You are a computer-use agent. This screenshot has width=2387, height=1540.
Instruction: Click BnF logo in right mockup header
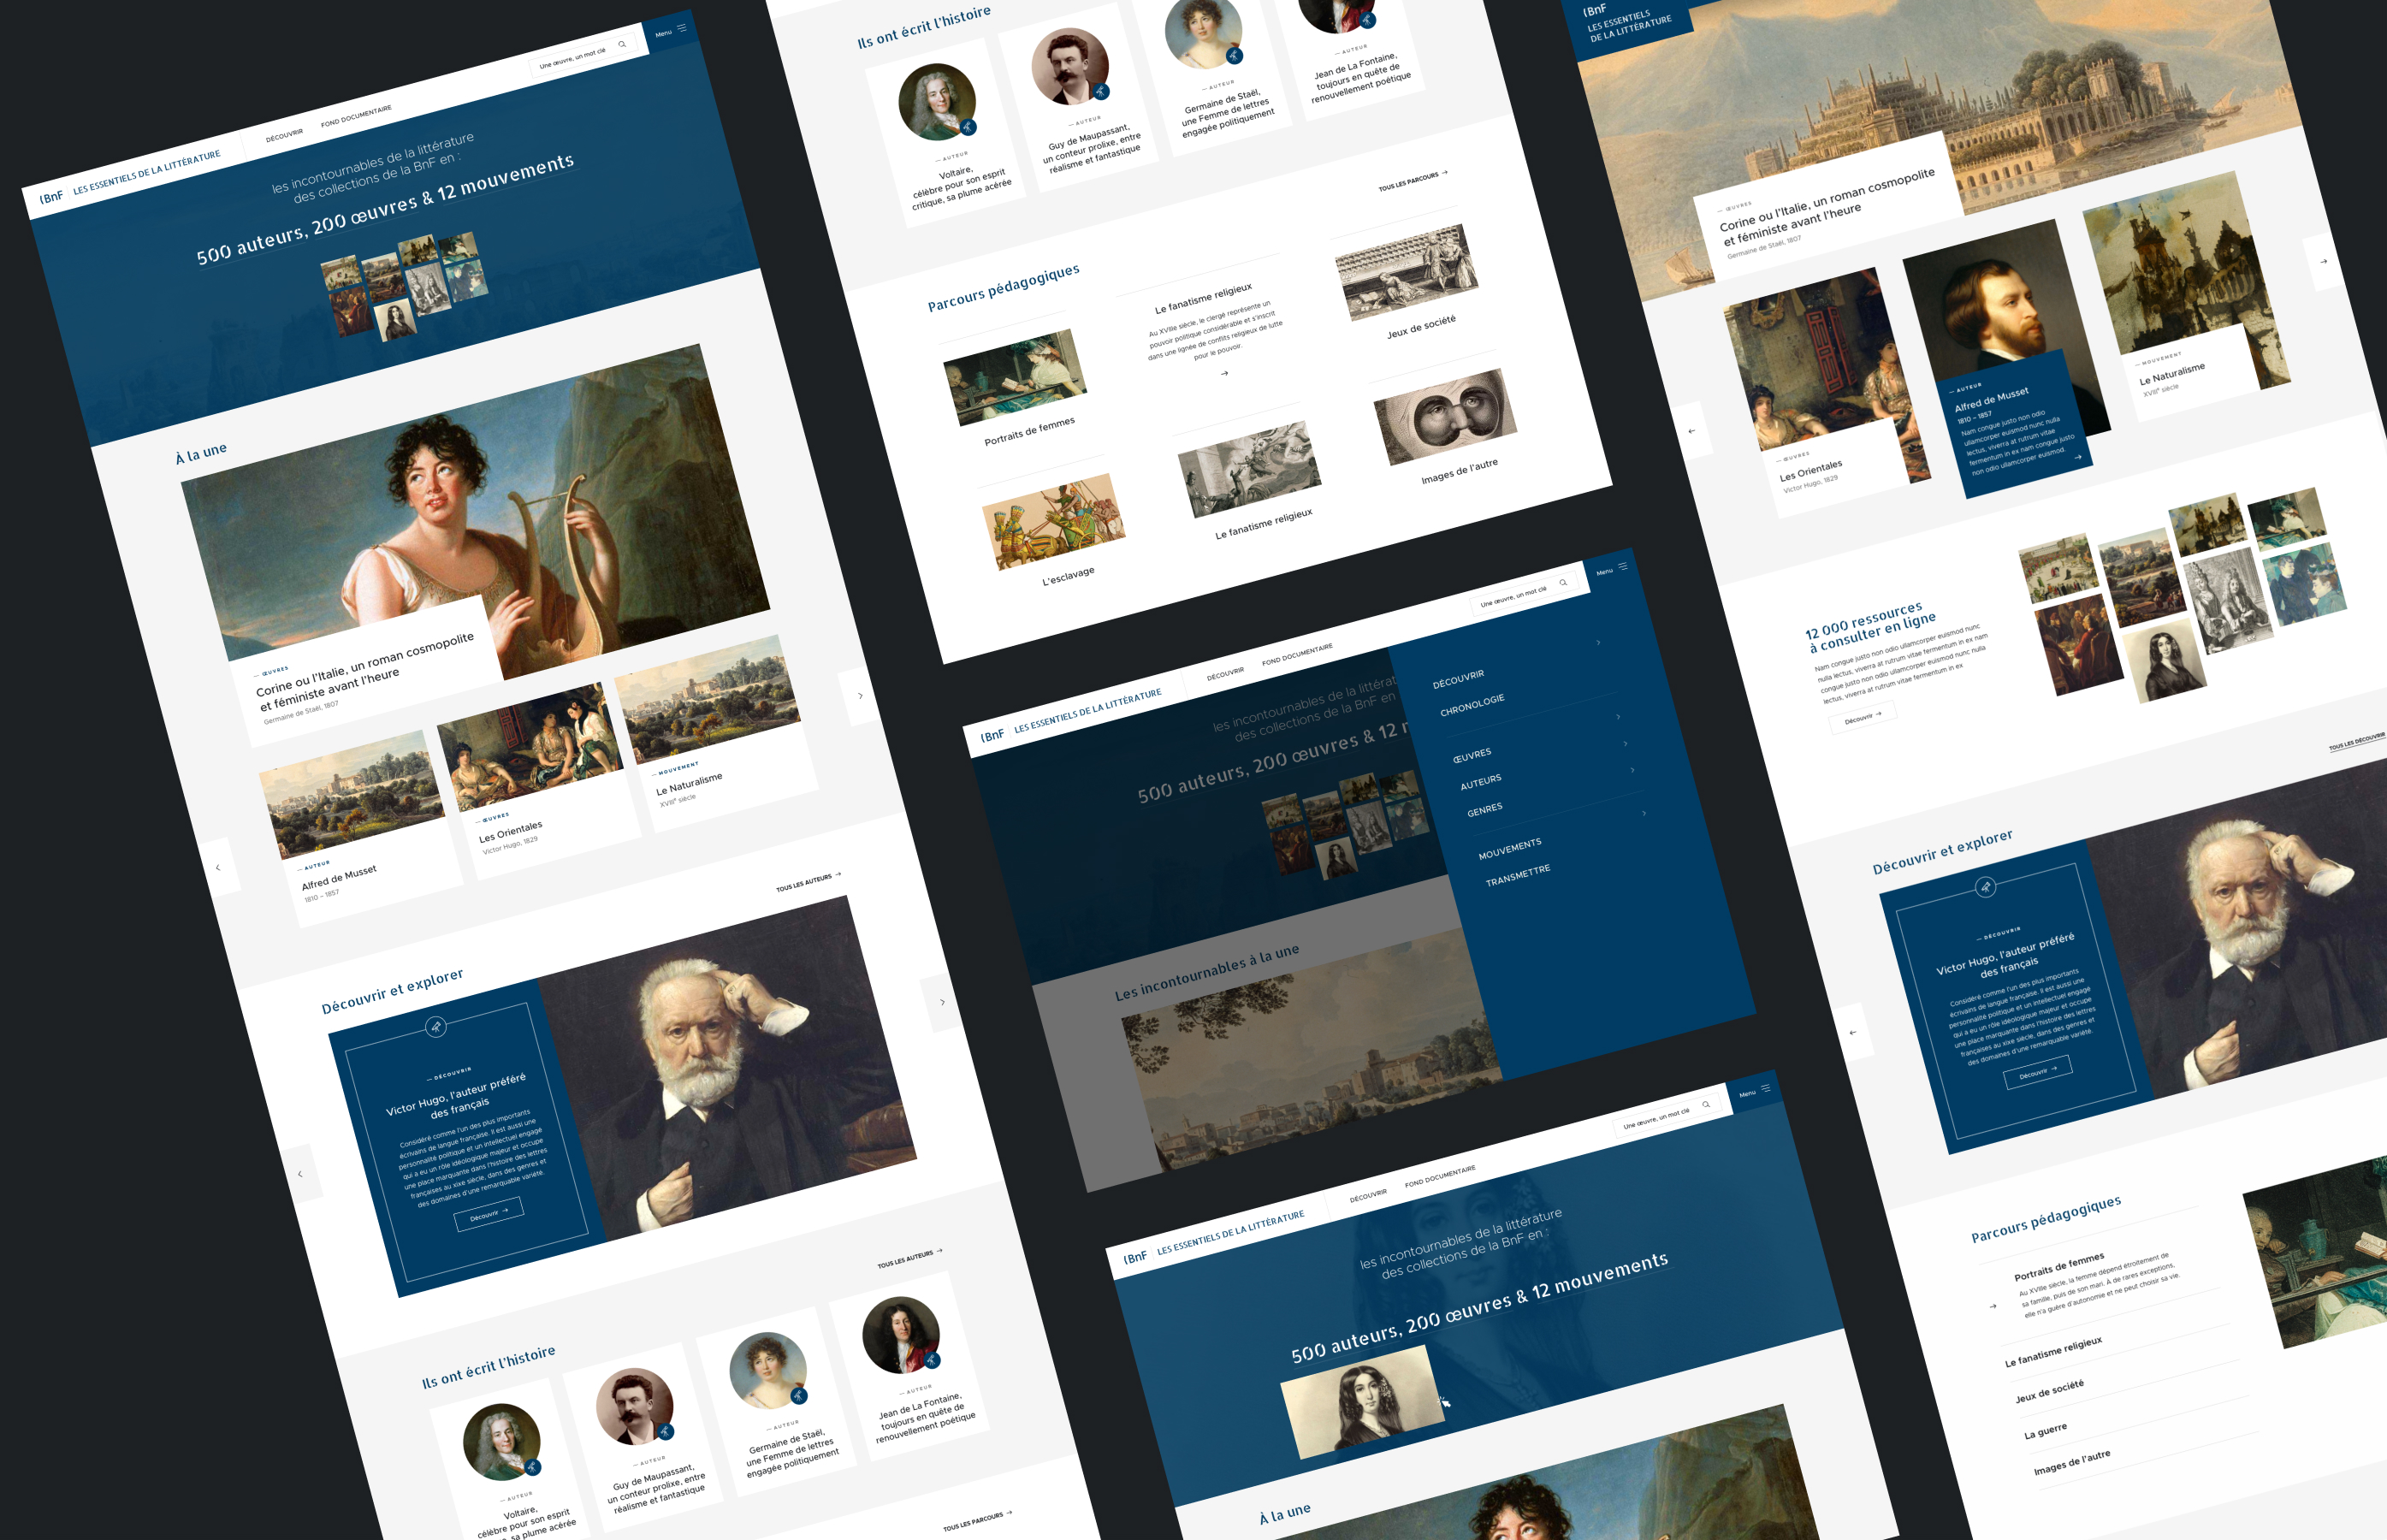coord(1594,10)
